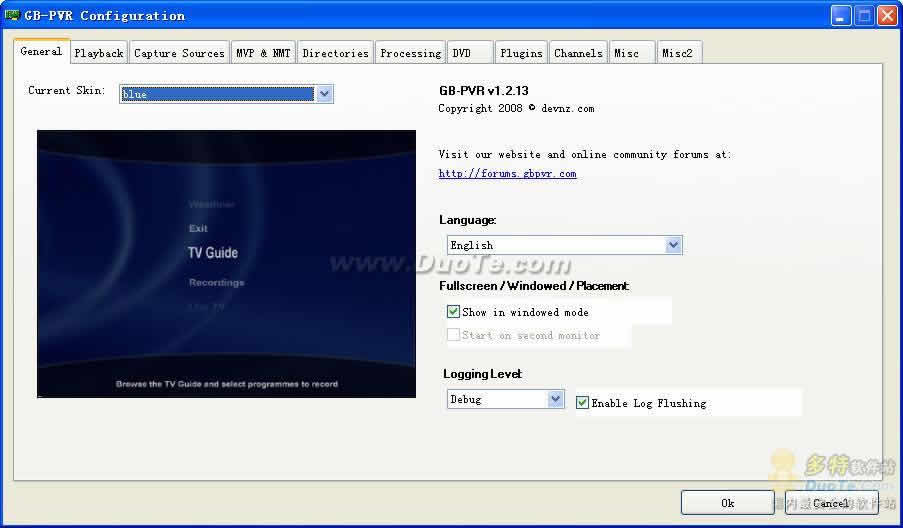Switch to the DVD tab

pyautogui.click(x=470, y=53)
